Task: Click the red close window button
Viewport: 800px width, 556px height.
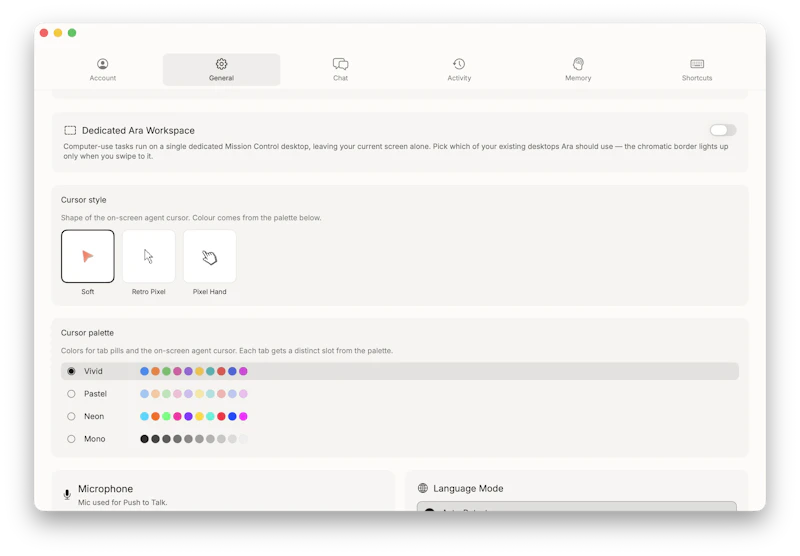Action: coord(44,33)
